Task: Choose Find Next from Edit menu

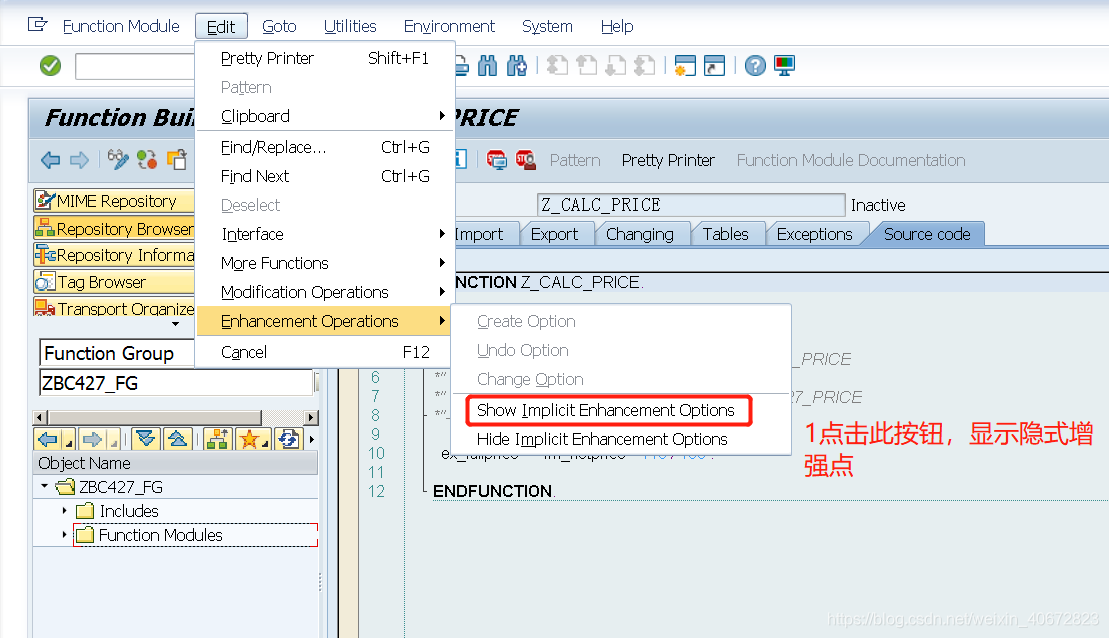Action: pyautogui.click(x=325, y=176)
